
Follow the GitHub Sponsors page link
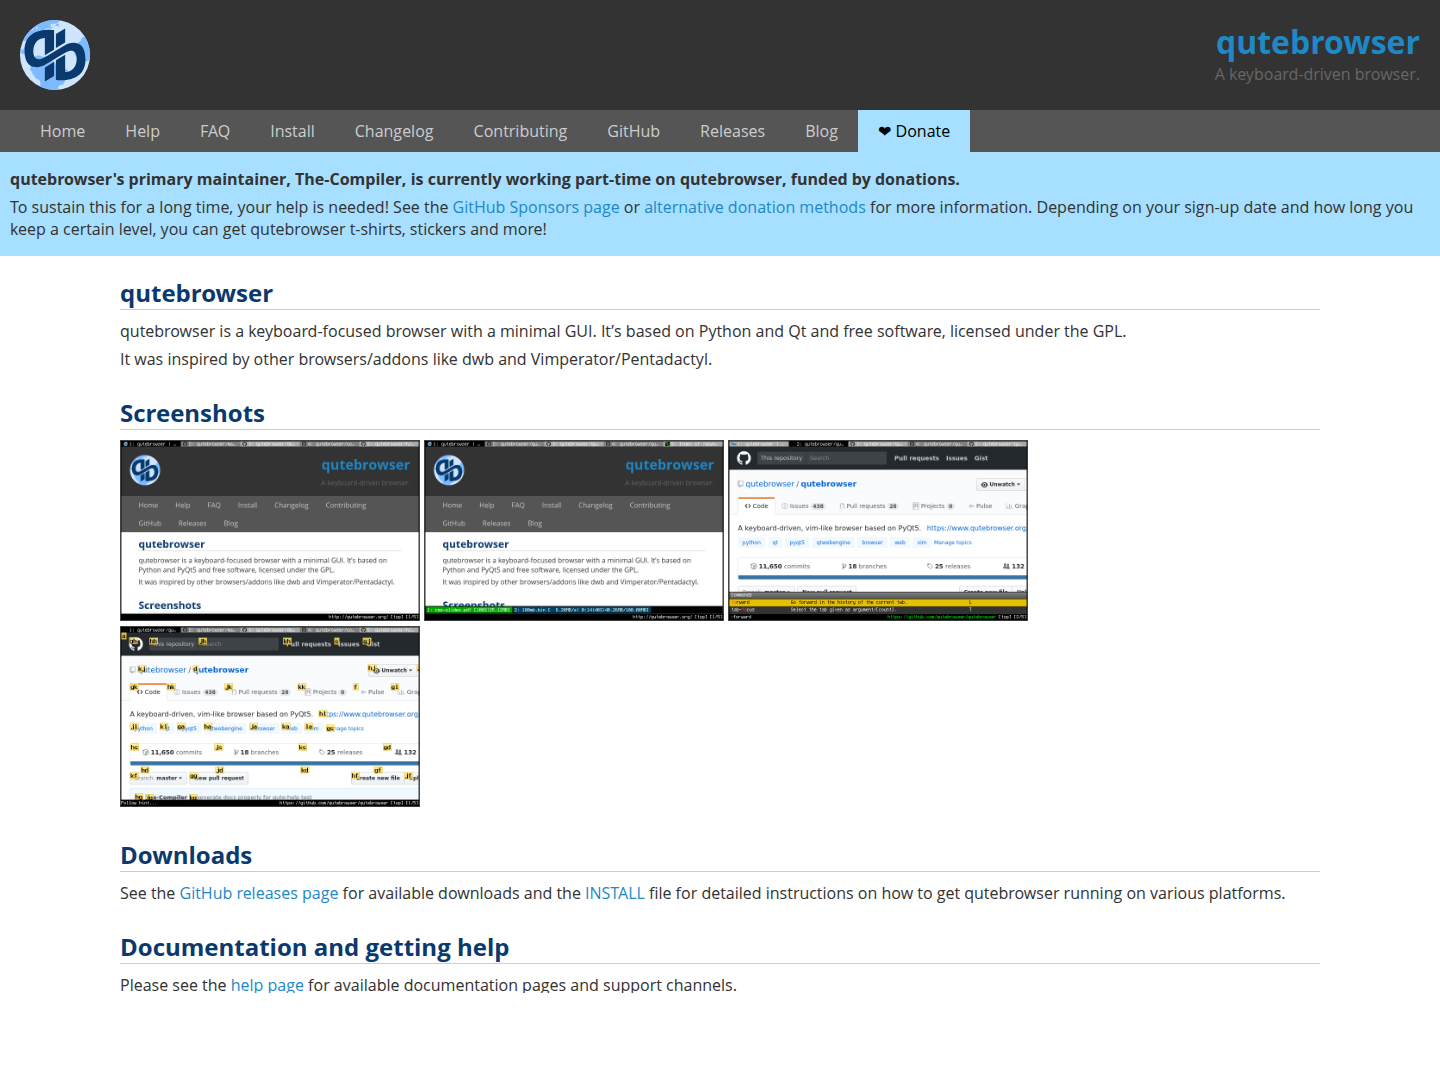pyautogui.click(x=536, y=207)
